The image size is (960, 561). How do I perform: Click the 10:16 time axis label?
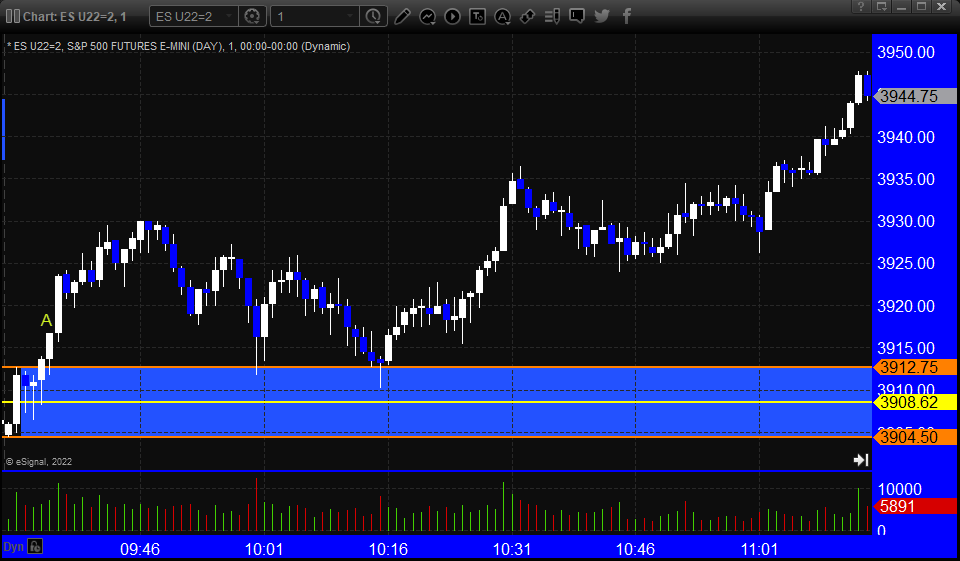388,549
